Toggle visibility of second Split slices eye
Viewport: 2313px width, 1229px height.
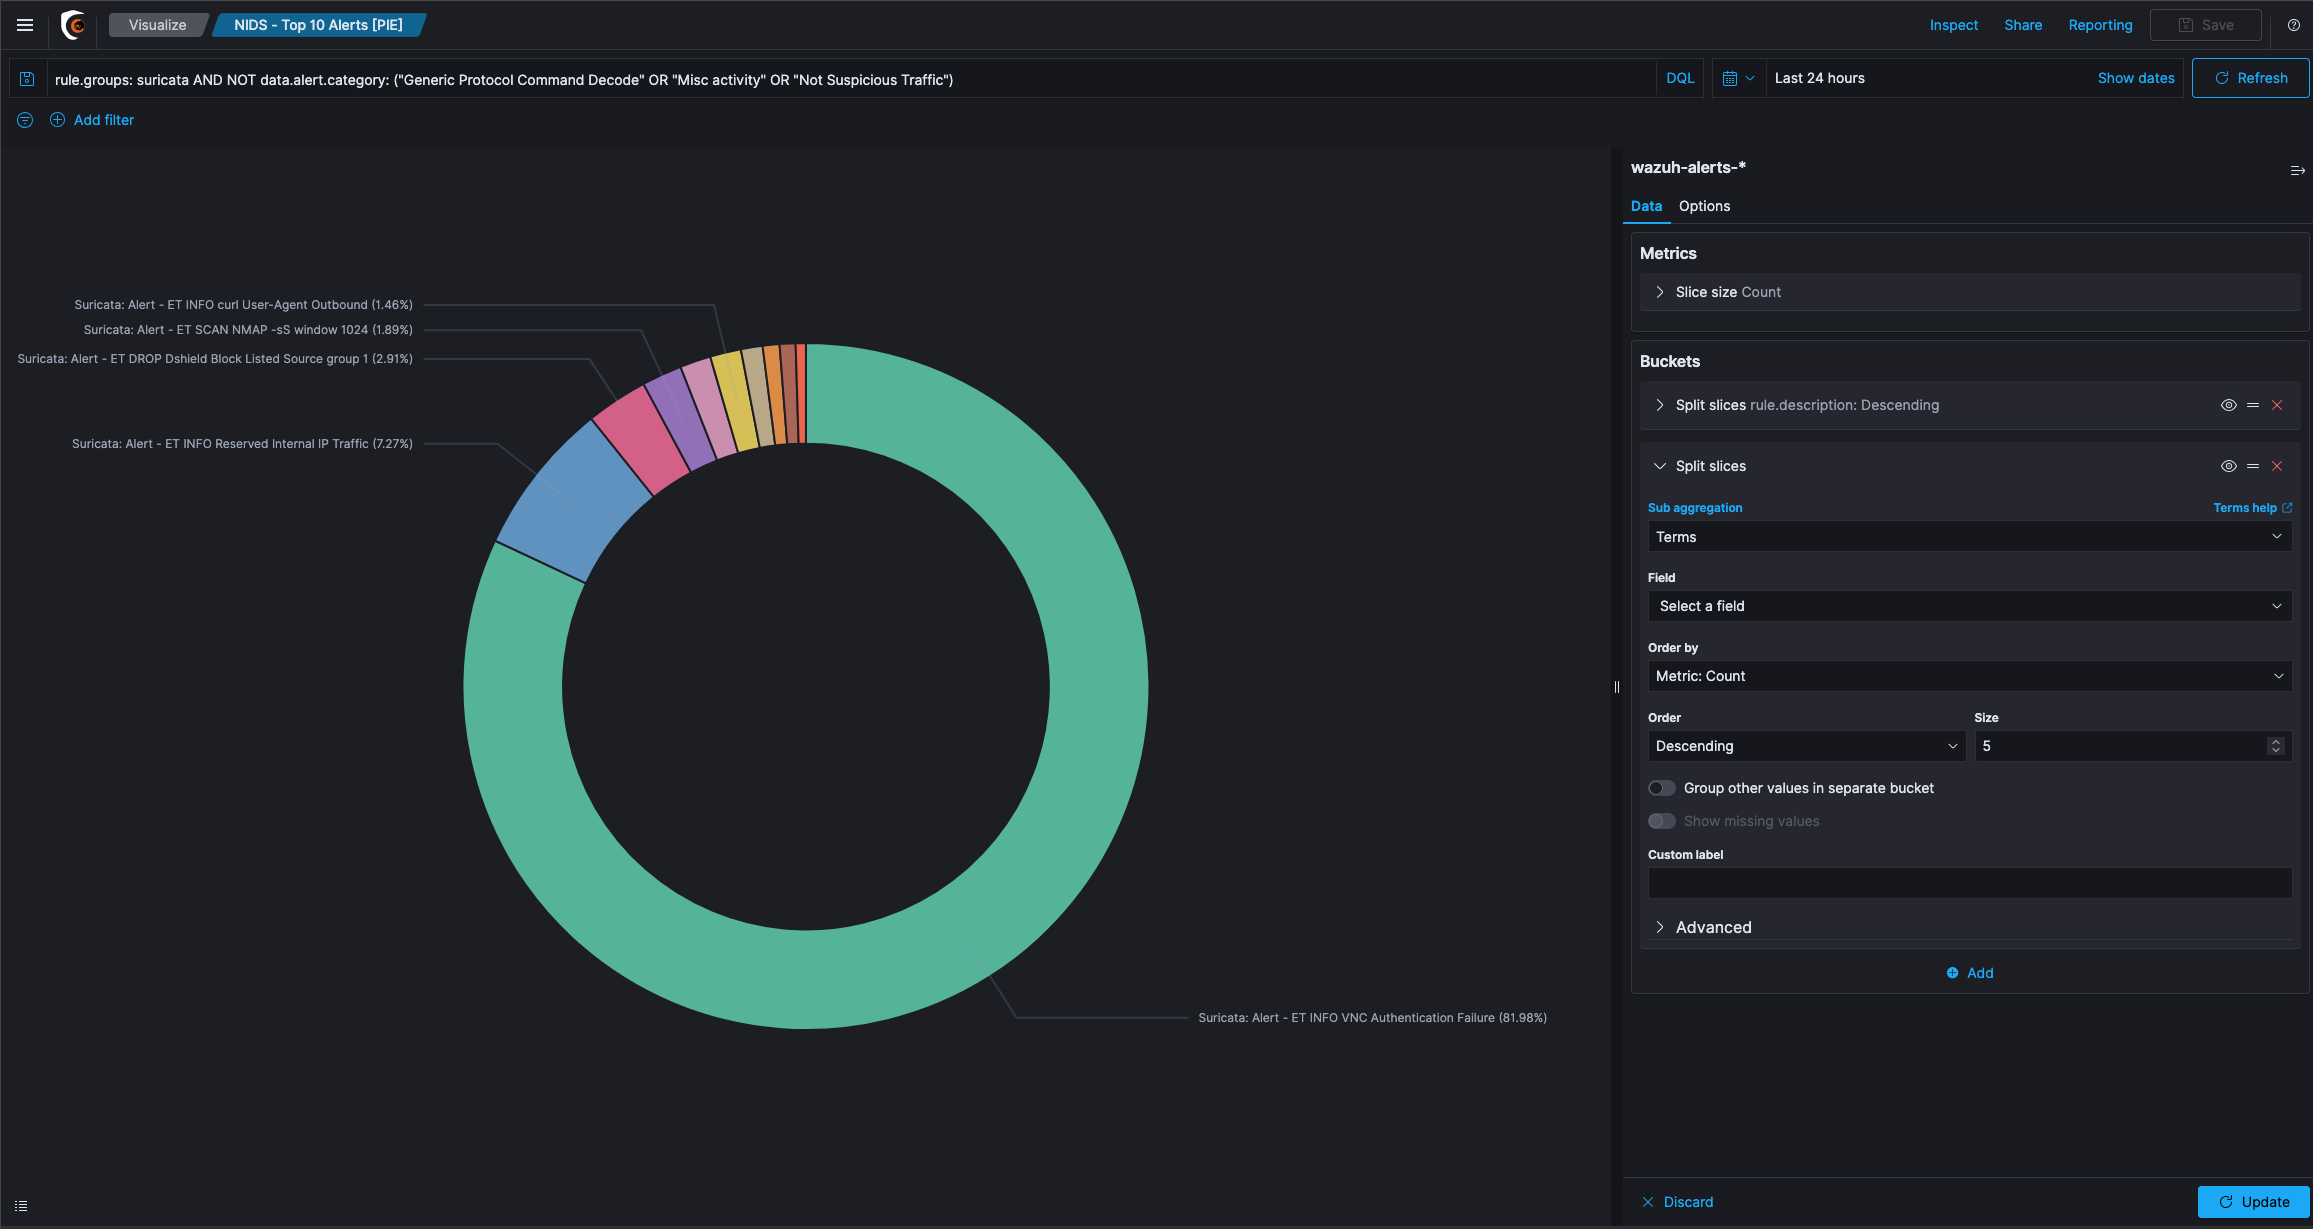(2228, 466)
